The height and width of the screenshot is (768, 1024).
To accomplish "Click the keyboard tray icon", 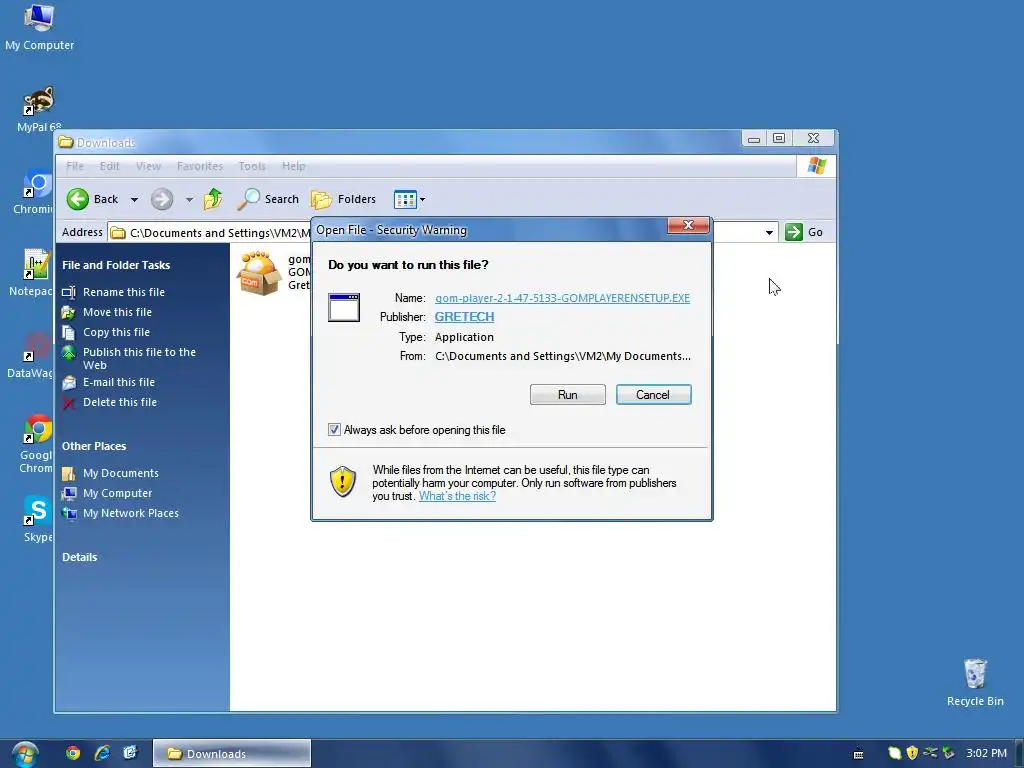I will 859,754.
